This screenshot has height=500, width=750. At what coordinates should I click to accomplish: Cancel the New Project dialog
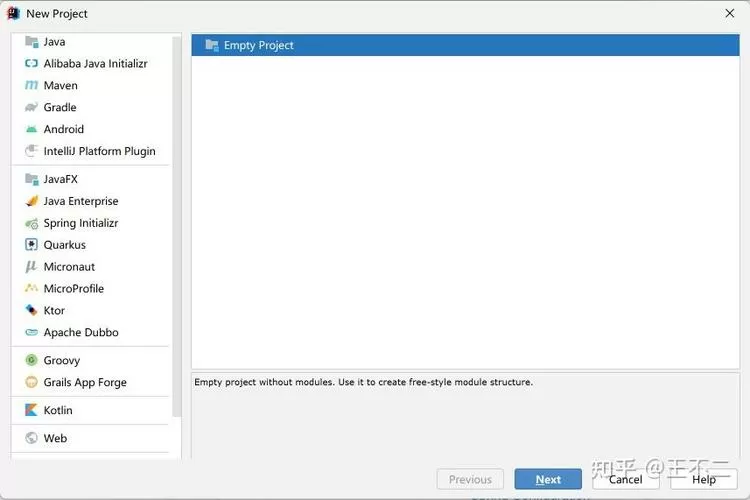coord(626,479)
